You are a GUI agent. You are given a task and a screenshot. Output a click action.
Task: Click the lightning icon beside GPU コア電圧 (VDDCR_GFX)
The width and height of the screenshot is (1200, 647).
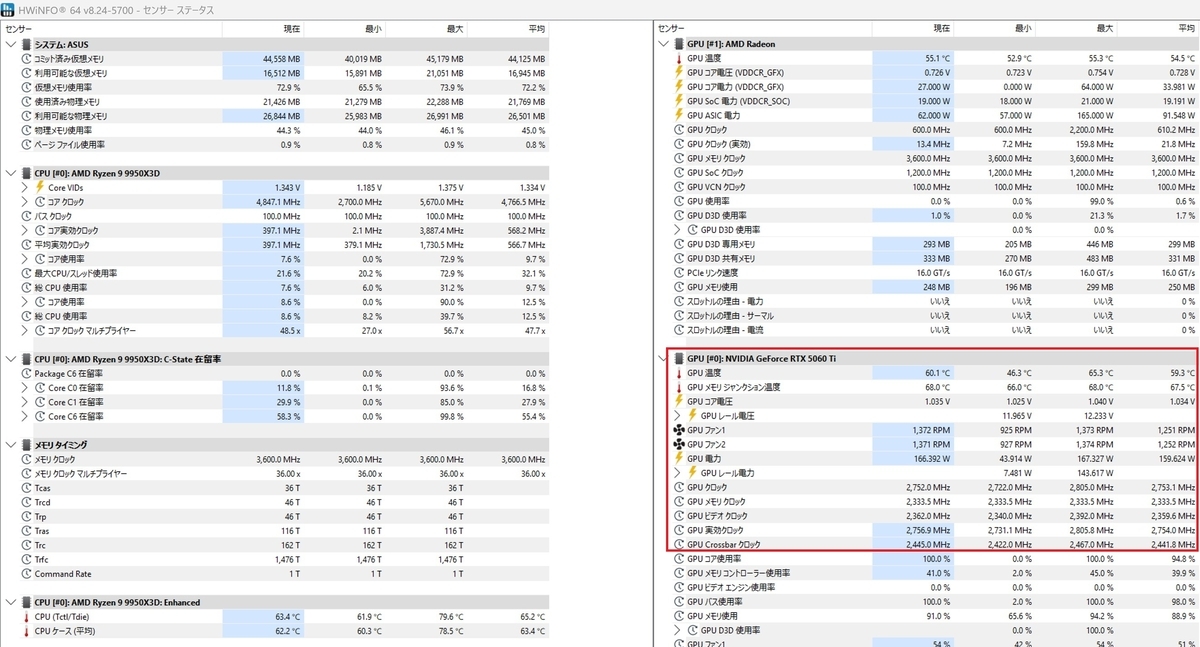coord(679,73)
